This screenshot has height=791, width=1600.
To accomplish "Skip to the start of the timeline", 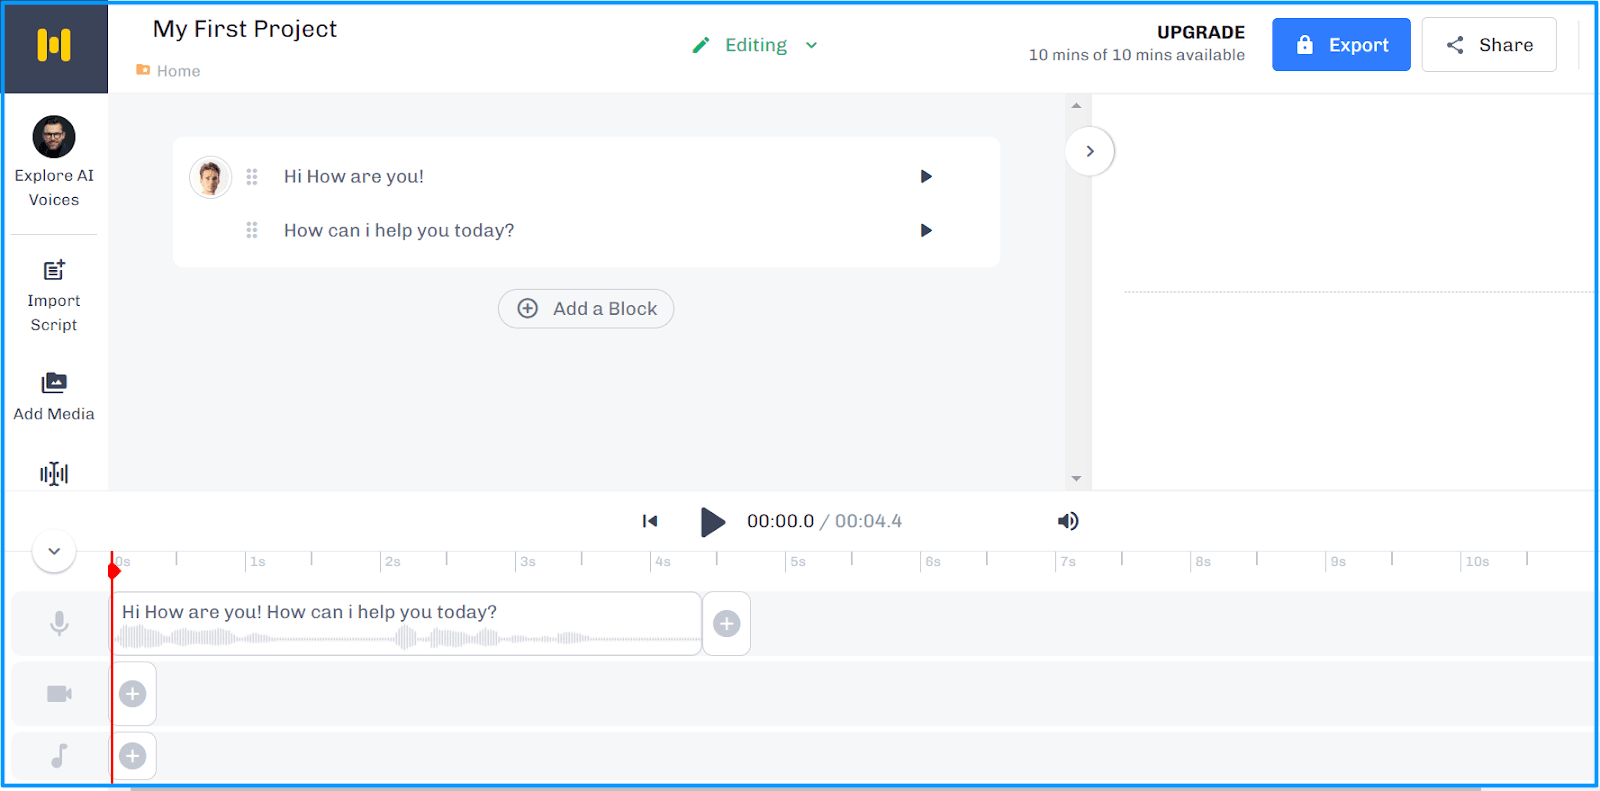I will 650,521.
